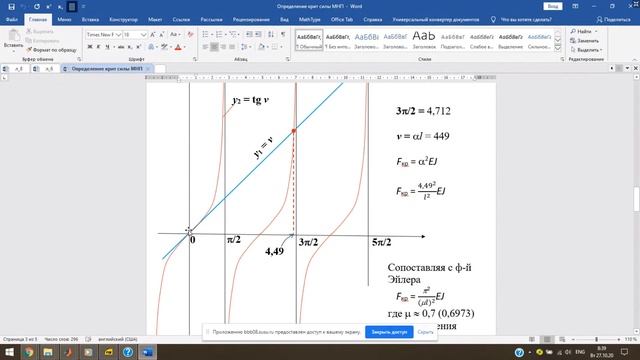Decrease paragraph indent
This screenshot has height=360, width=640.
click(249, 34)
